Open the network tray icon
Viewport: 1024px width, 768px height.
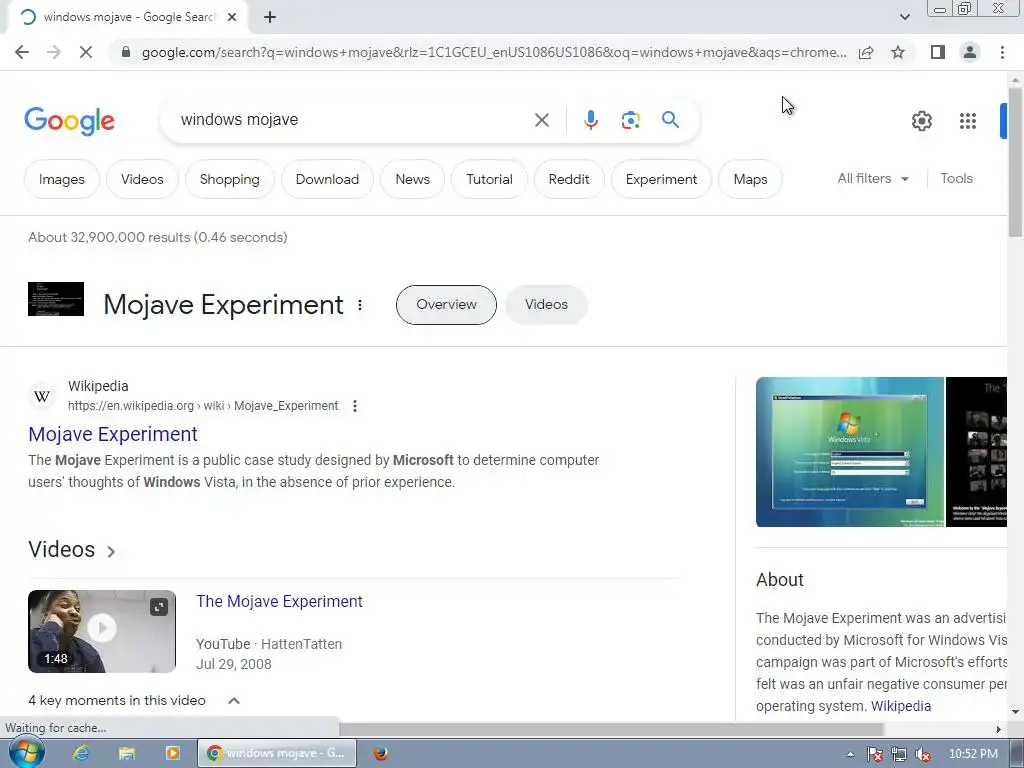[899, 754]
